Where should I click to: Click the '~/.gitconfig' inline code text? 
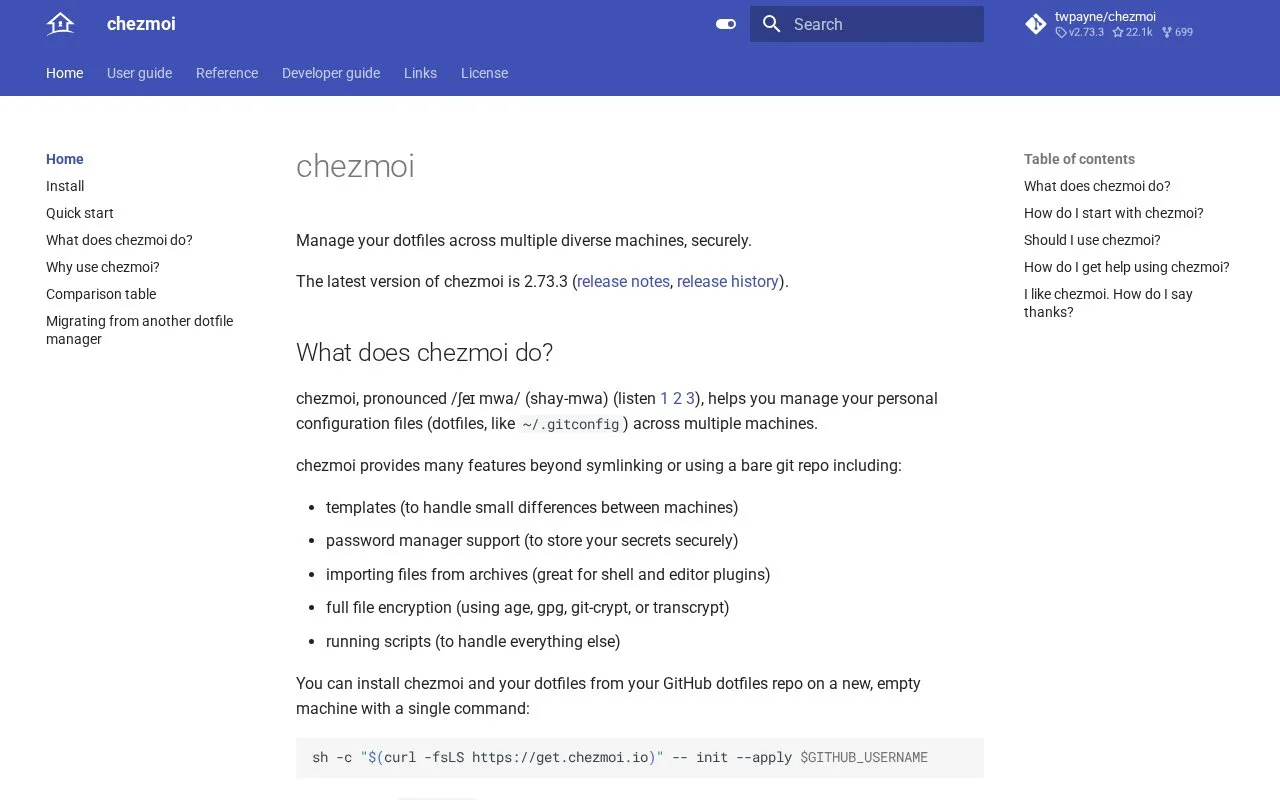click(570, 424)
